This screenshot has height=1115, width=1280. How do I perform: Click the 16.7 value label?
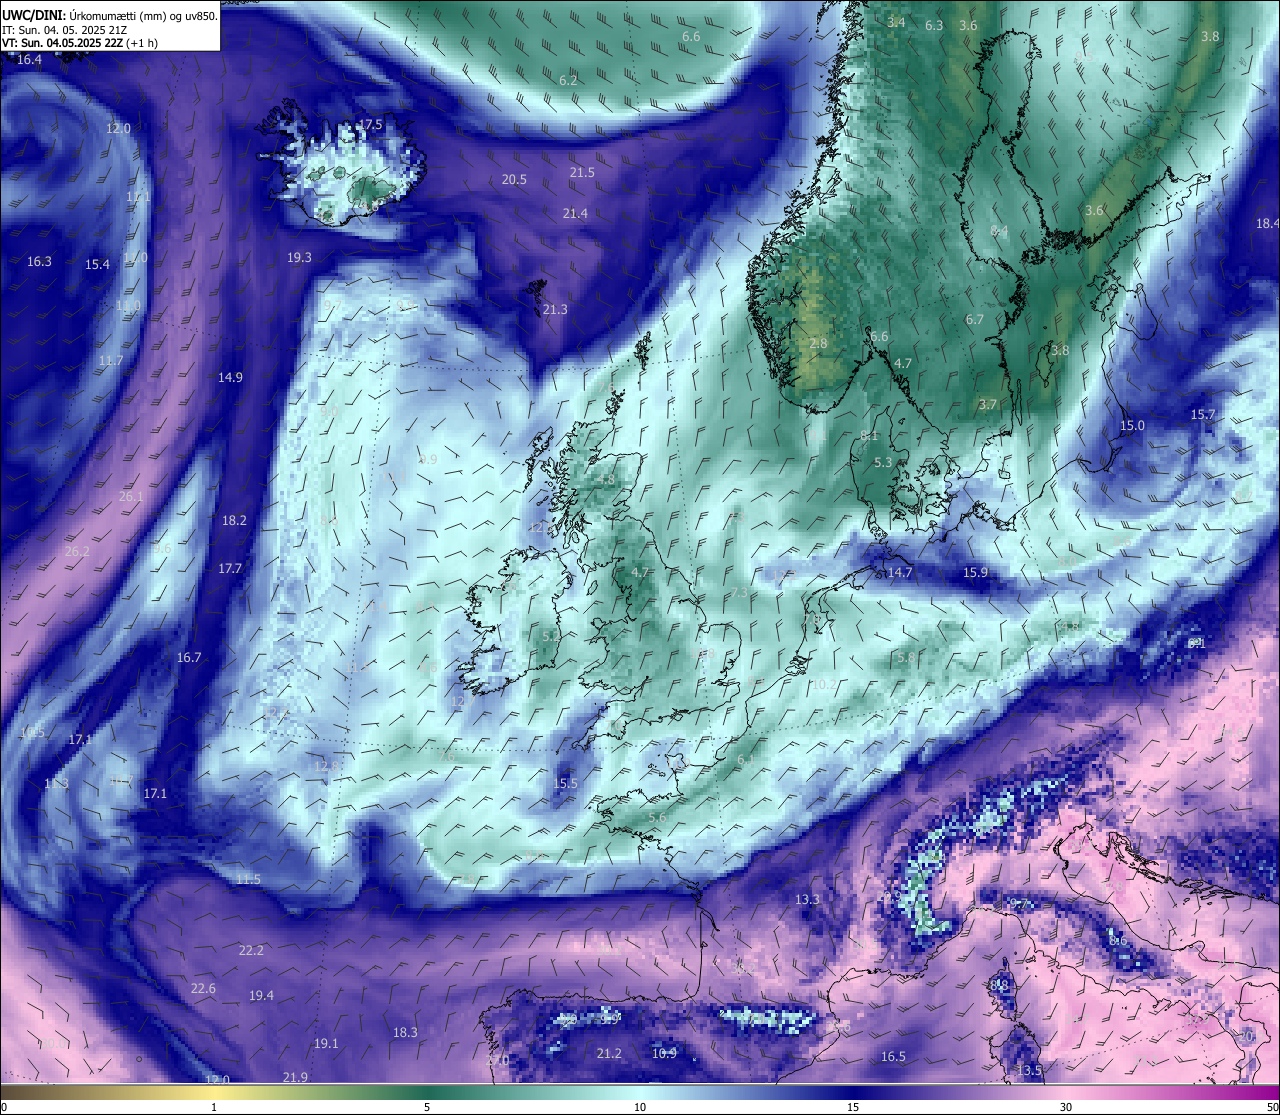click(x=189, y=658)
